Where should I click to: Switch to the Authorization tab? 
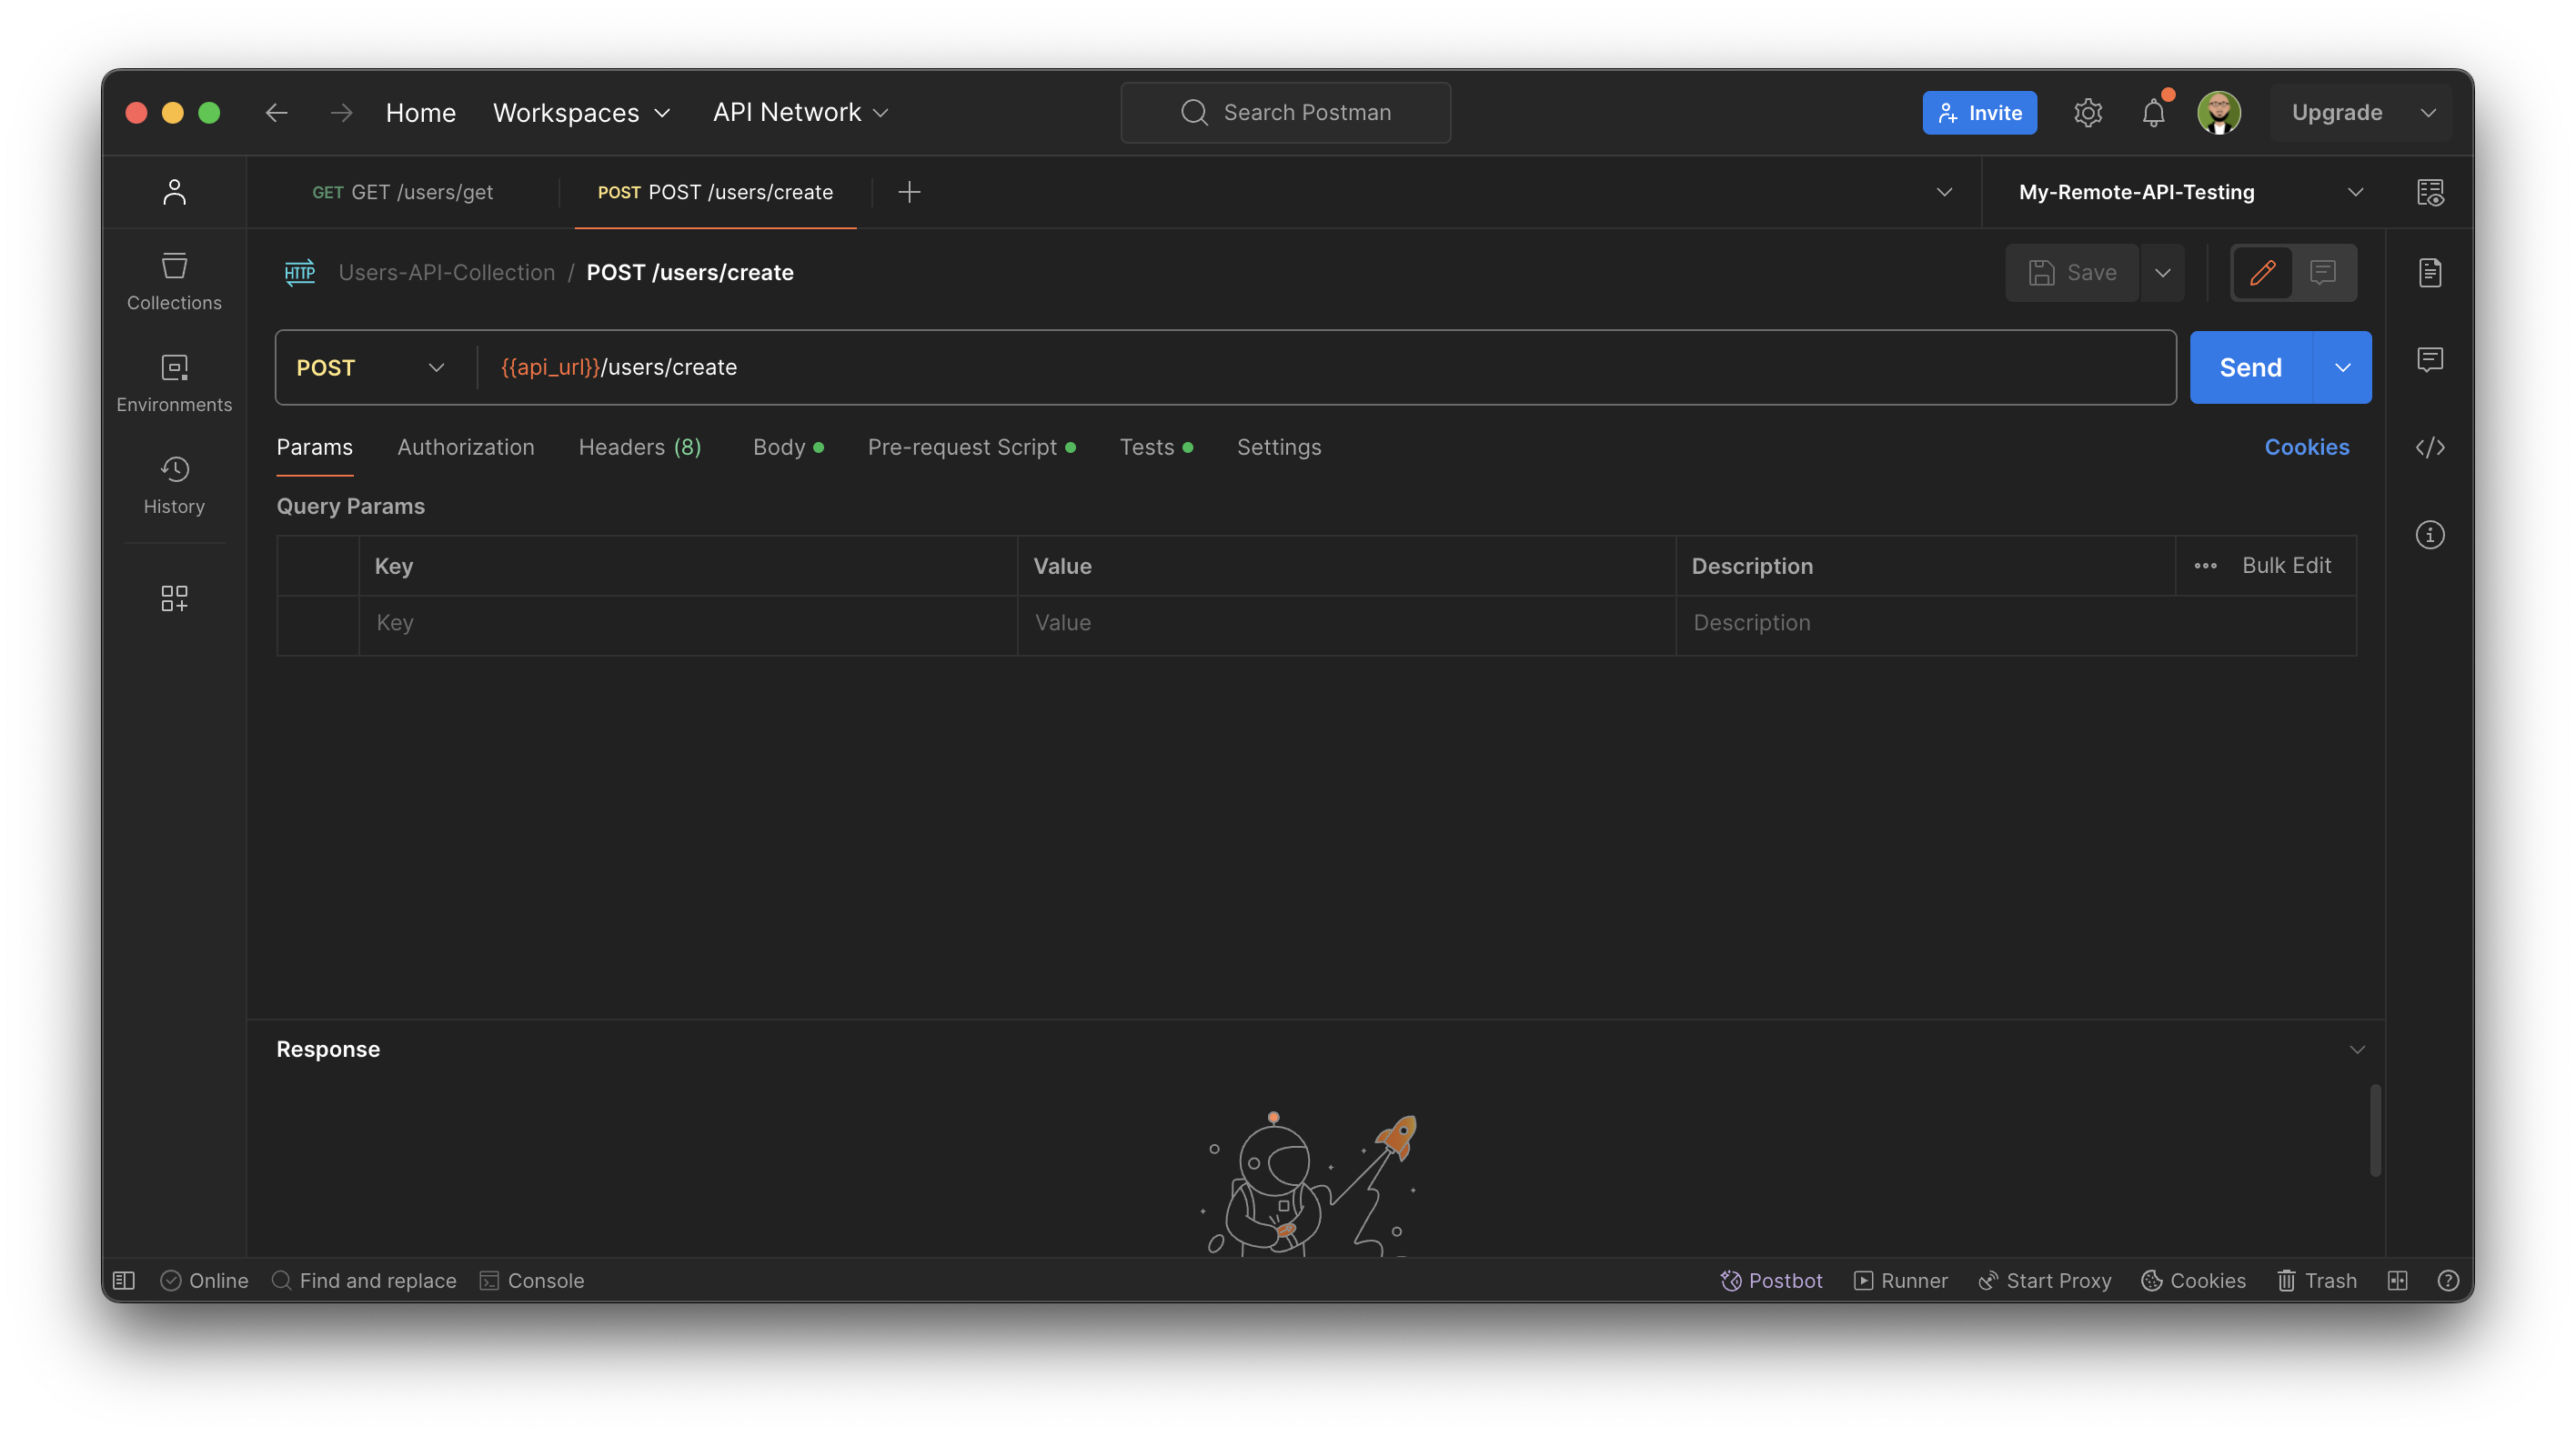[x=465, y=447]
